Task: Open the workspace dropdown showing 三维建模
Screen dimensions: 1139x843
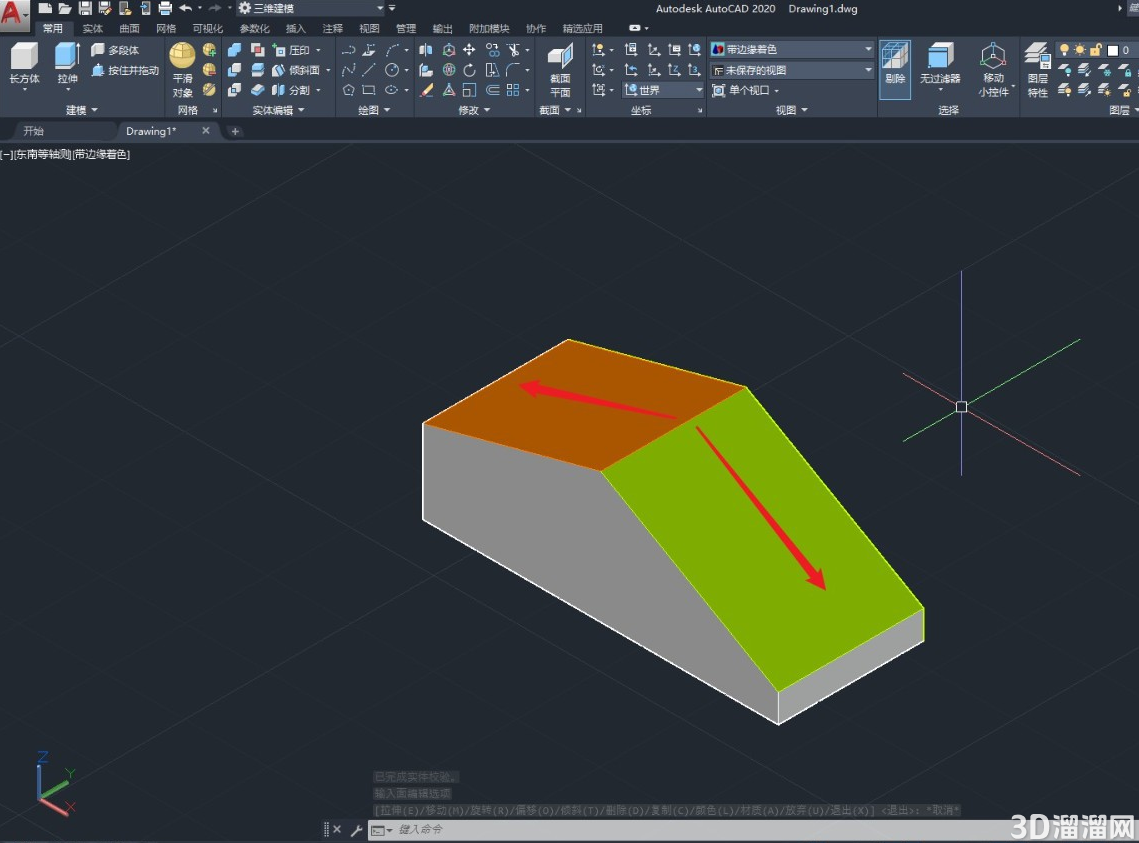Action: tap(313, 8)
